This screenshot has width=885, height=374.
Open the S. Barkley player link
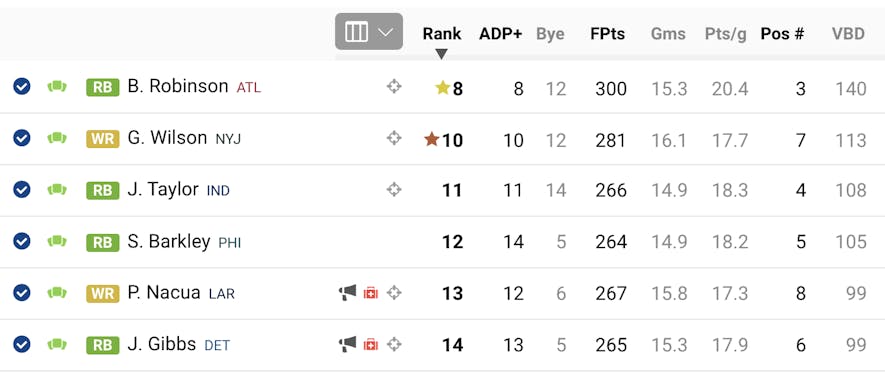169,241
